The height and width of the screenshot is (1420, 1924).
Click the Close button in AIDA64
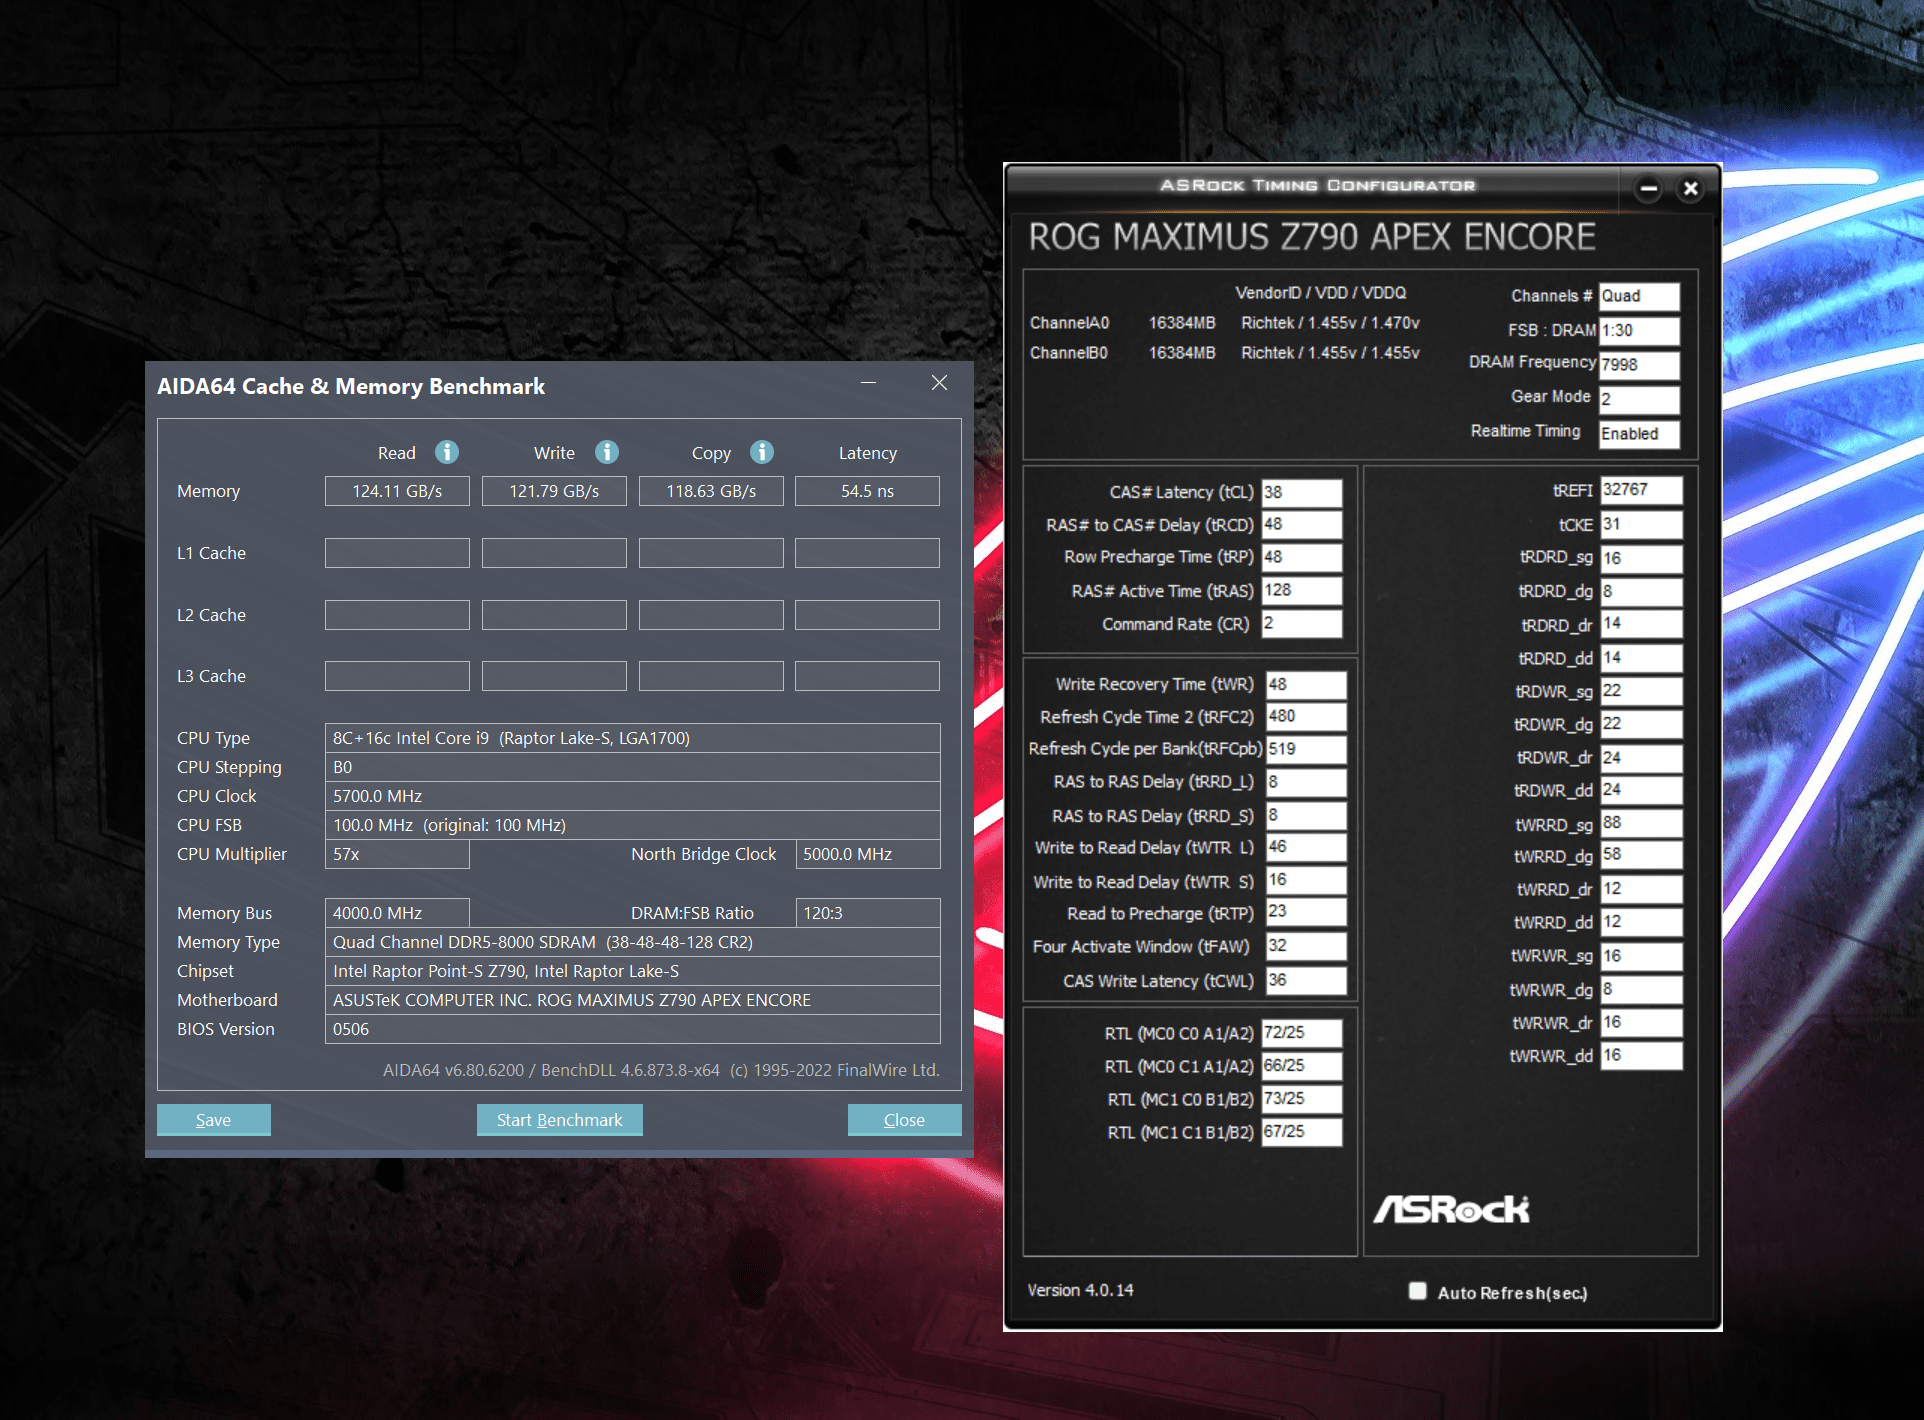pyautogui.click(x=904, y=1120)
